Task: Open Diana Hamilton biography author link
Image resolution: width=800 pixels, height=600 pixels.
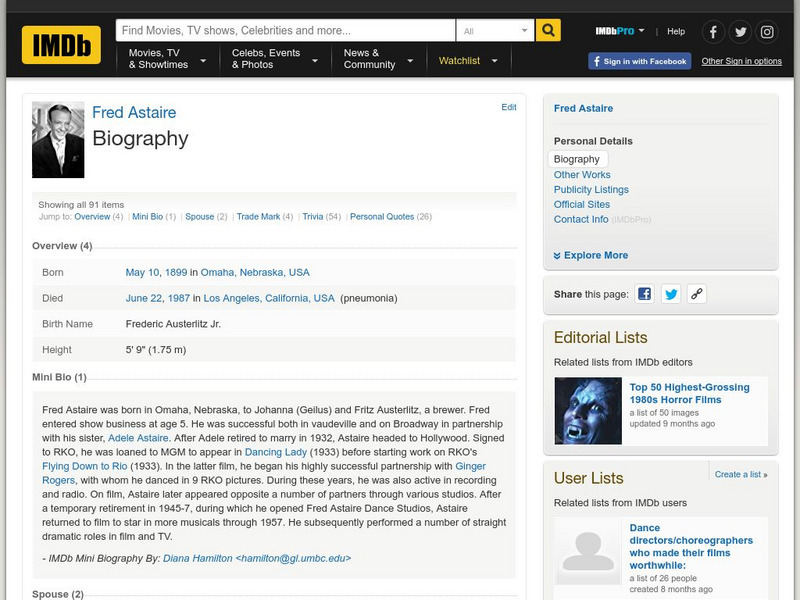Action: coord(257,559)
